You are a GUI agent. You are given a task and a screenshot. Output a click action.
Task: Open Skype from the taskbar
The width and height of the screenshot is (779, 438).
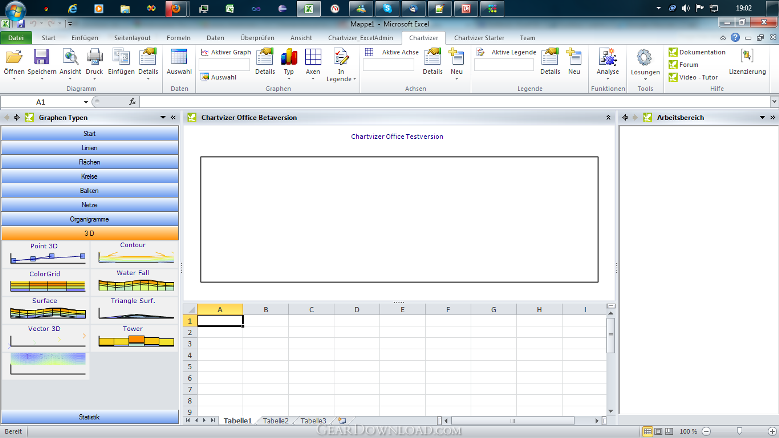[387, 8]
